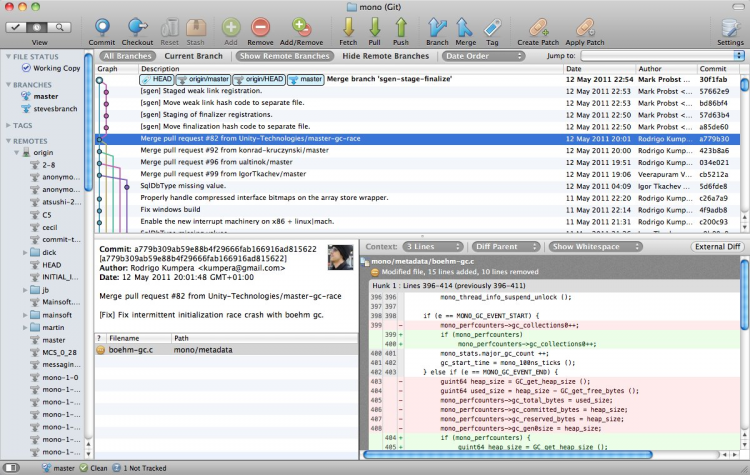Viewport: 750px width, 475px height.
Task: Select the All Branches tab
Action: click(127, 56)
